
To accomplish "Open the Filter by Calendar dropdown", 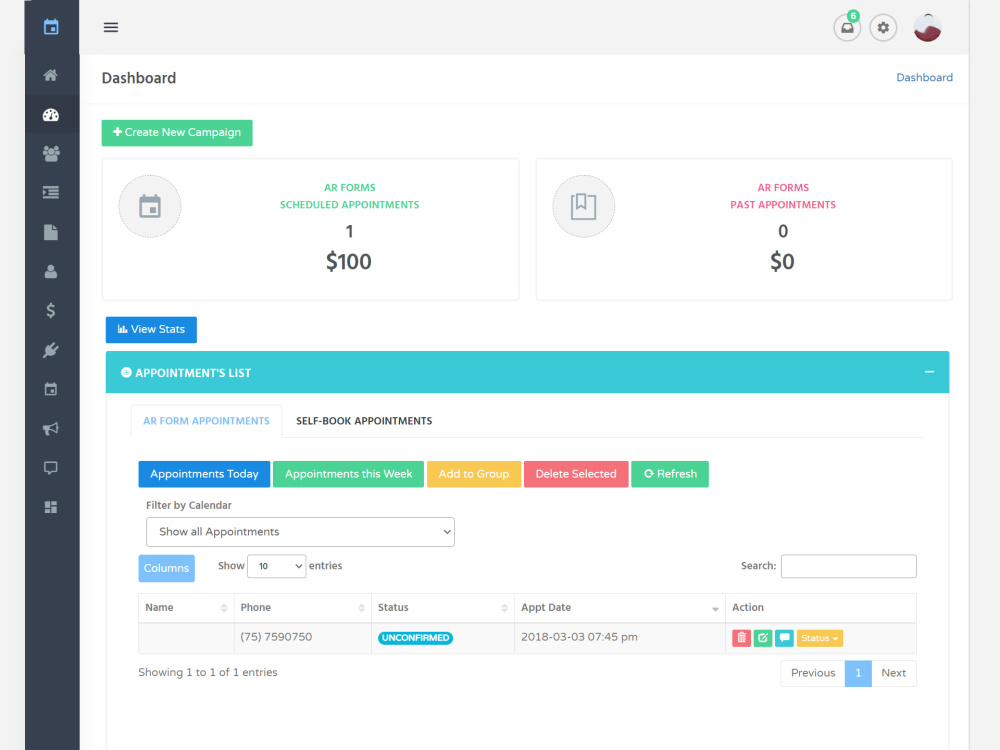I will (300, 532).
